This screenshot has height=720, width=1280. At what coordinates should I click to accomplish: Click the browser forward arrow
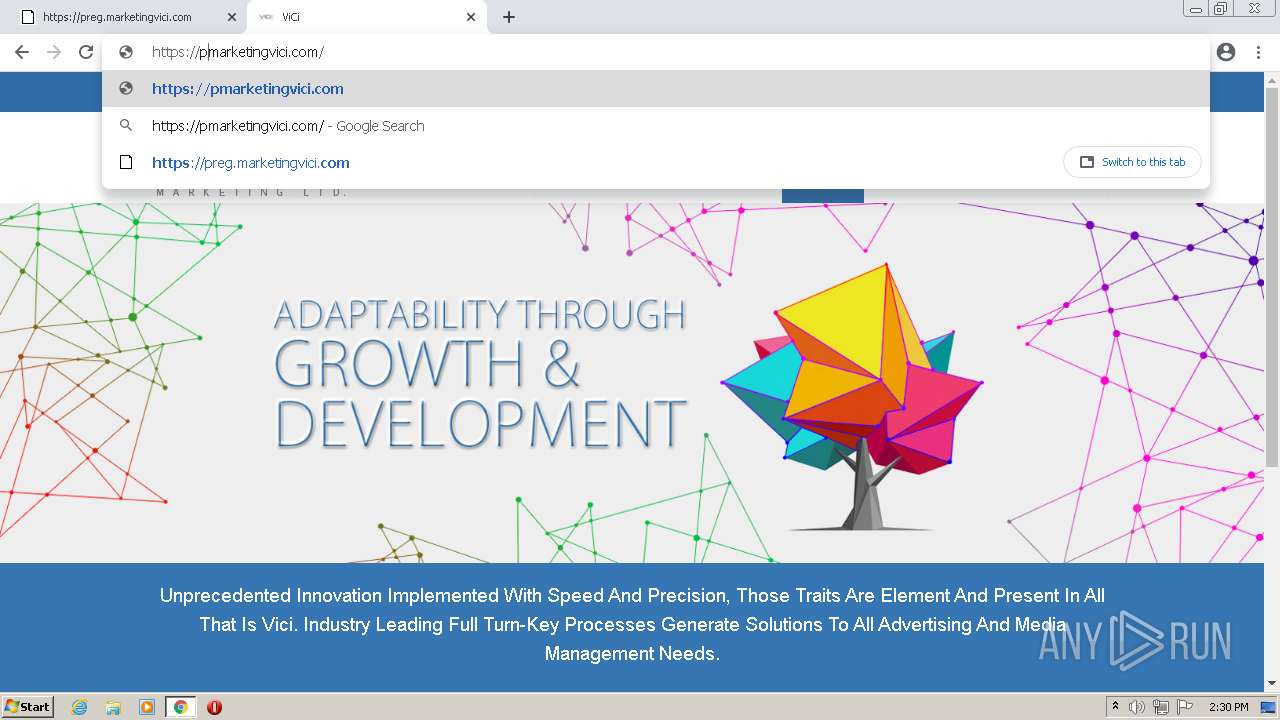(54, 52)
